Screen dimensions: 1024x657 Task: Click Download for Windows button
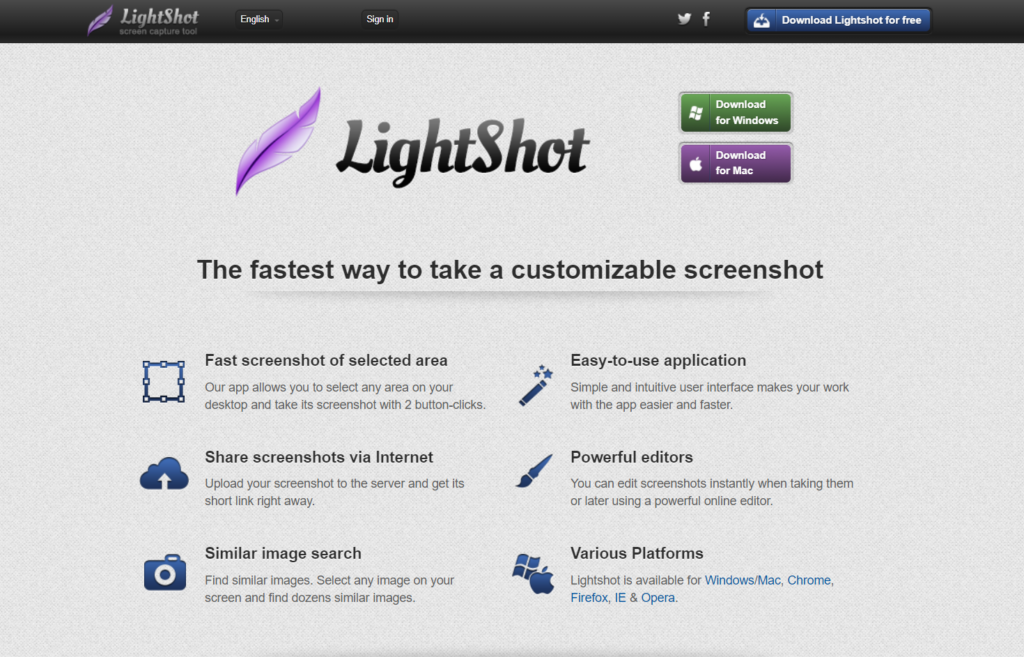pyautogui.click(x=735, y=112)
